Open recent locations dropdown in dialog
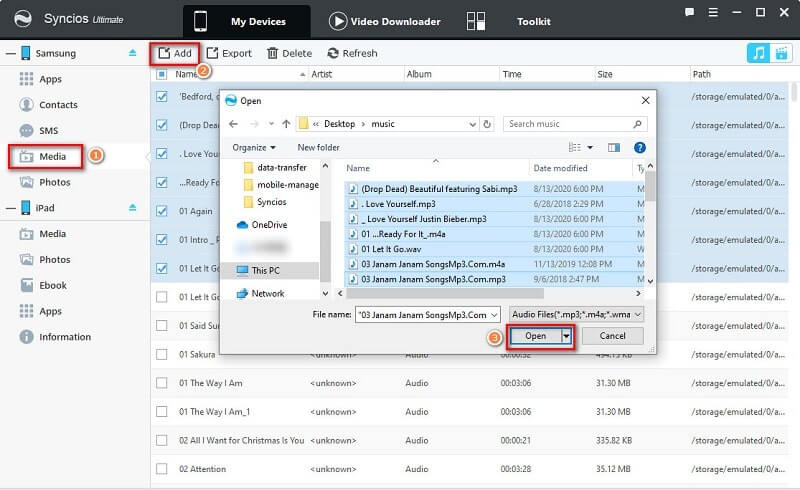Viewport: 800px width, 490px height. point(271,124)
